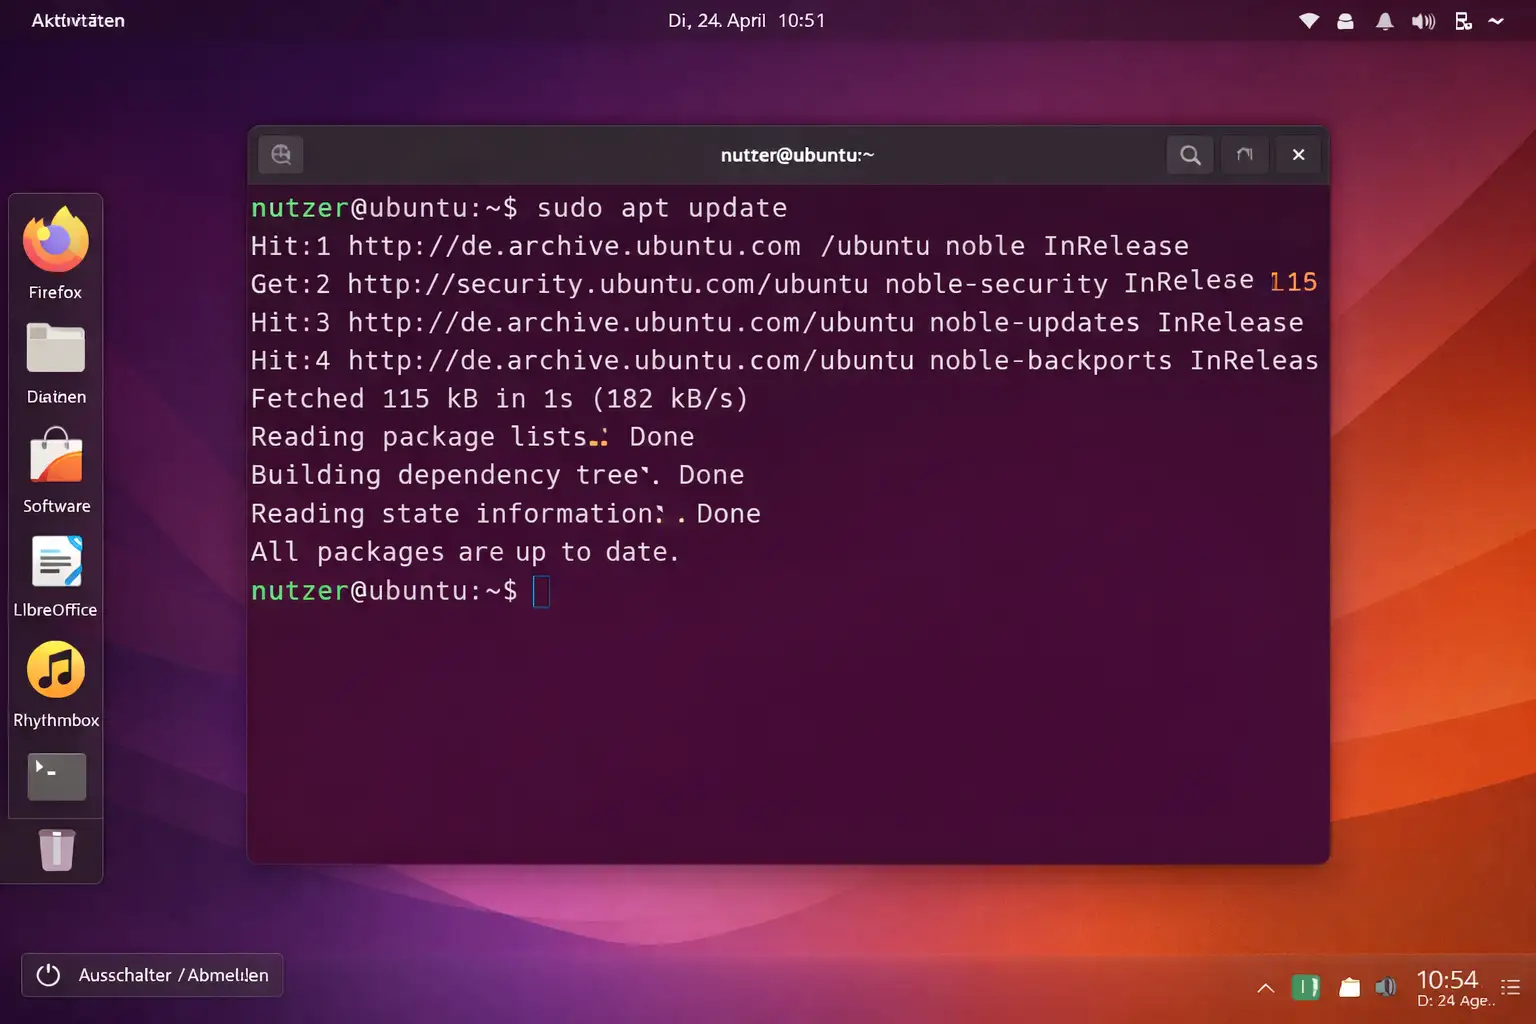Click the globe icon in the terminal titlebar
This screenshot has height=1024, width=1536.
pyautogui.click(x=280, y=154)
